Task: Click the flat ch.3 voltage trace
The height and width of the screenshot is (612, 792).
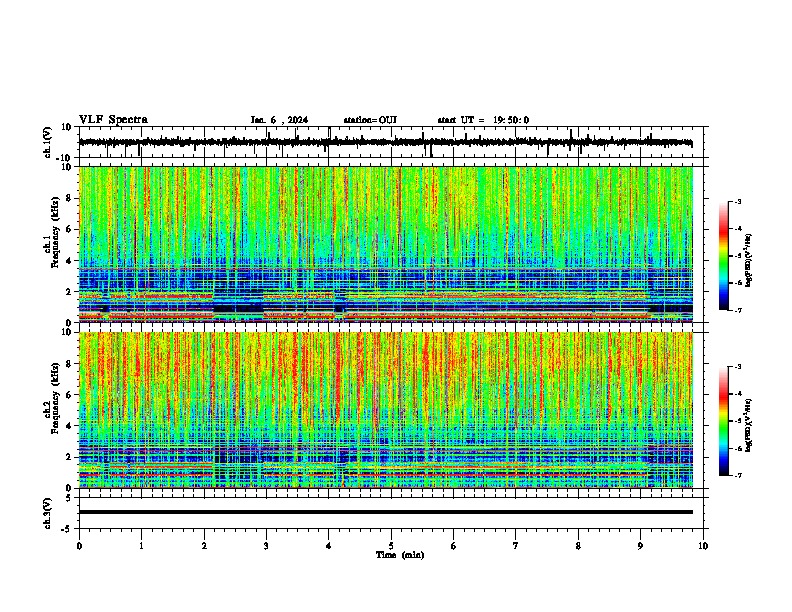Action: pyautogui.click(x=385, y=512)
